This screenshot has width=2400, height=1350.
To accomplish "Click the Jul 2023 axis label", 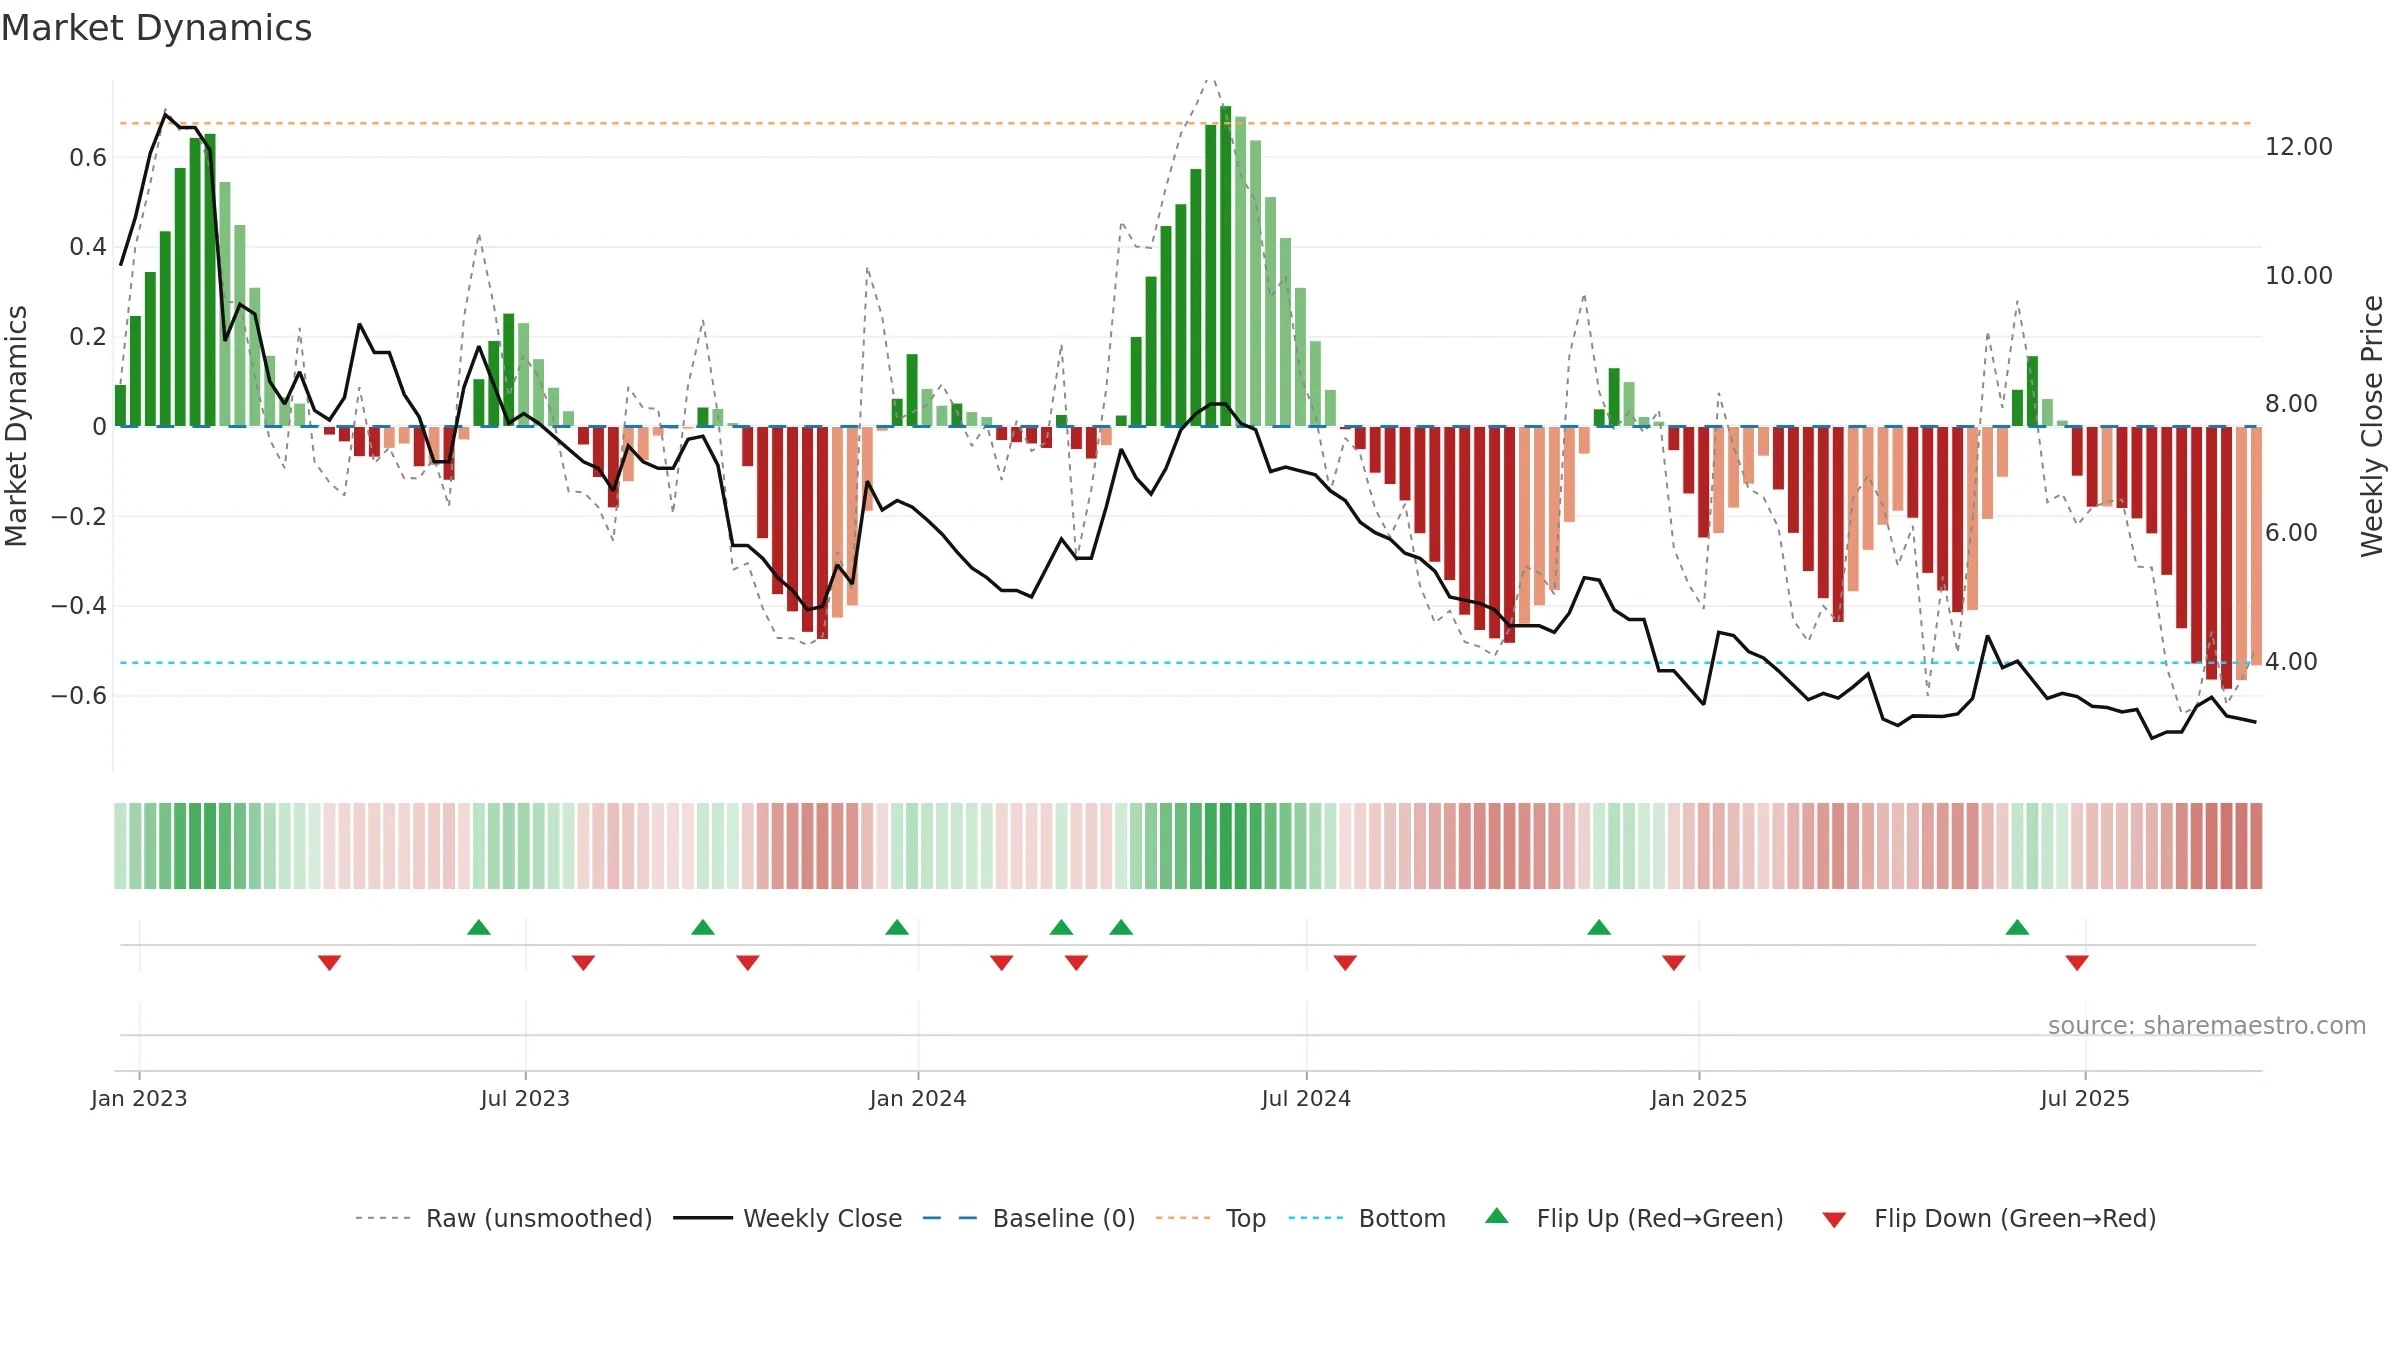I will pyautogui.click(x=525, y=1099).
